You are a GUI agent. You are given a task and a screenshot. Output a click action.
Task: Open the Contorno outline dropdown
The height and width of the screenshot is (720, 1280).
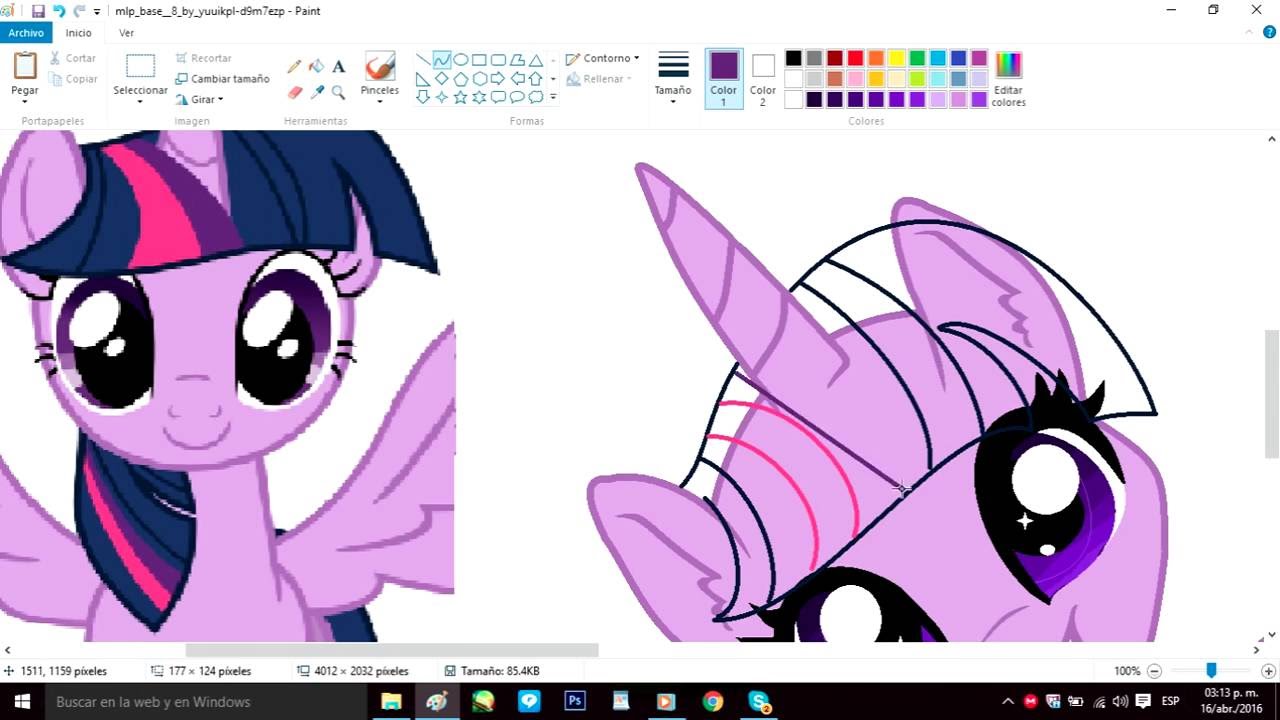602,58
